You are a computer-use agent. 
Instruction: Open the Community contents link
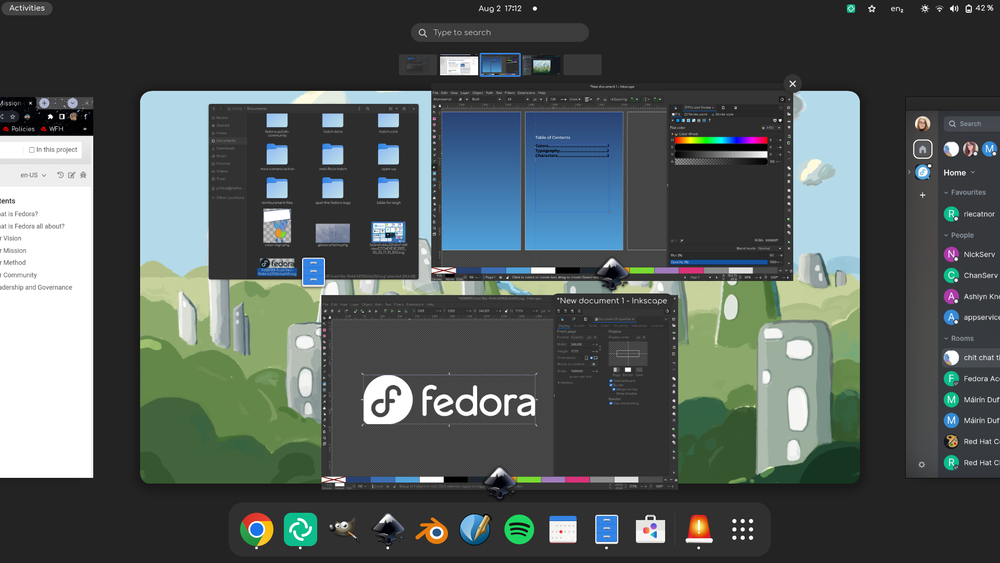coord(19,275)
